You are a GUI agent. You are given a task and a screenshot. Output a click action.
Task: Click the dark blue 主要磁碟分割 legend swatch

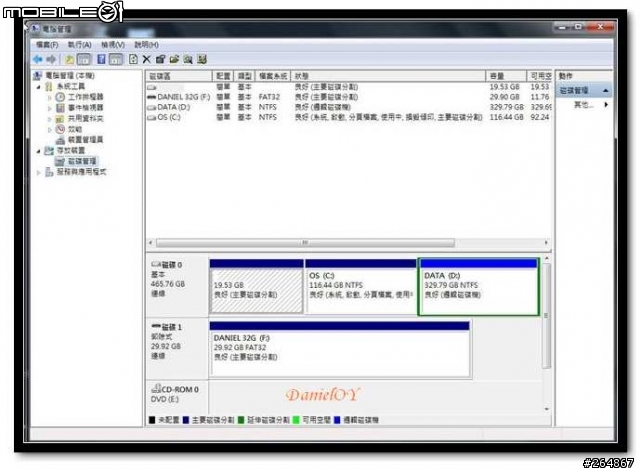pos(186,420)
